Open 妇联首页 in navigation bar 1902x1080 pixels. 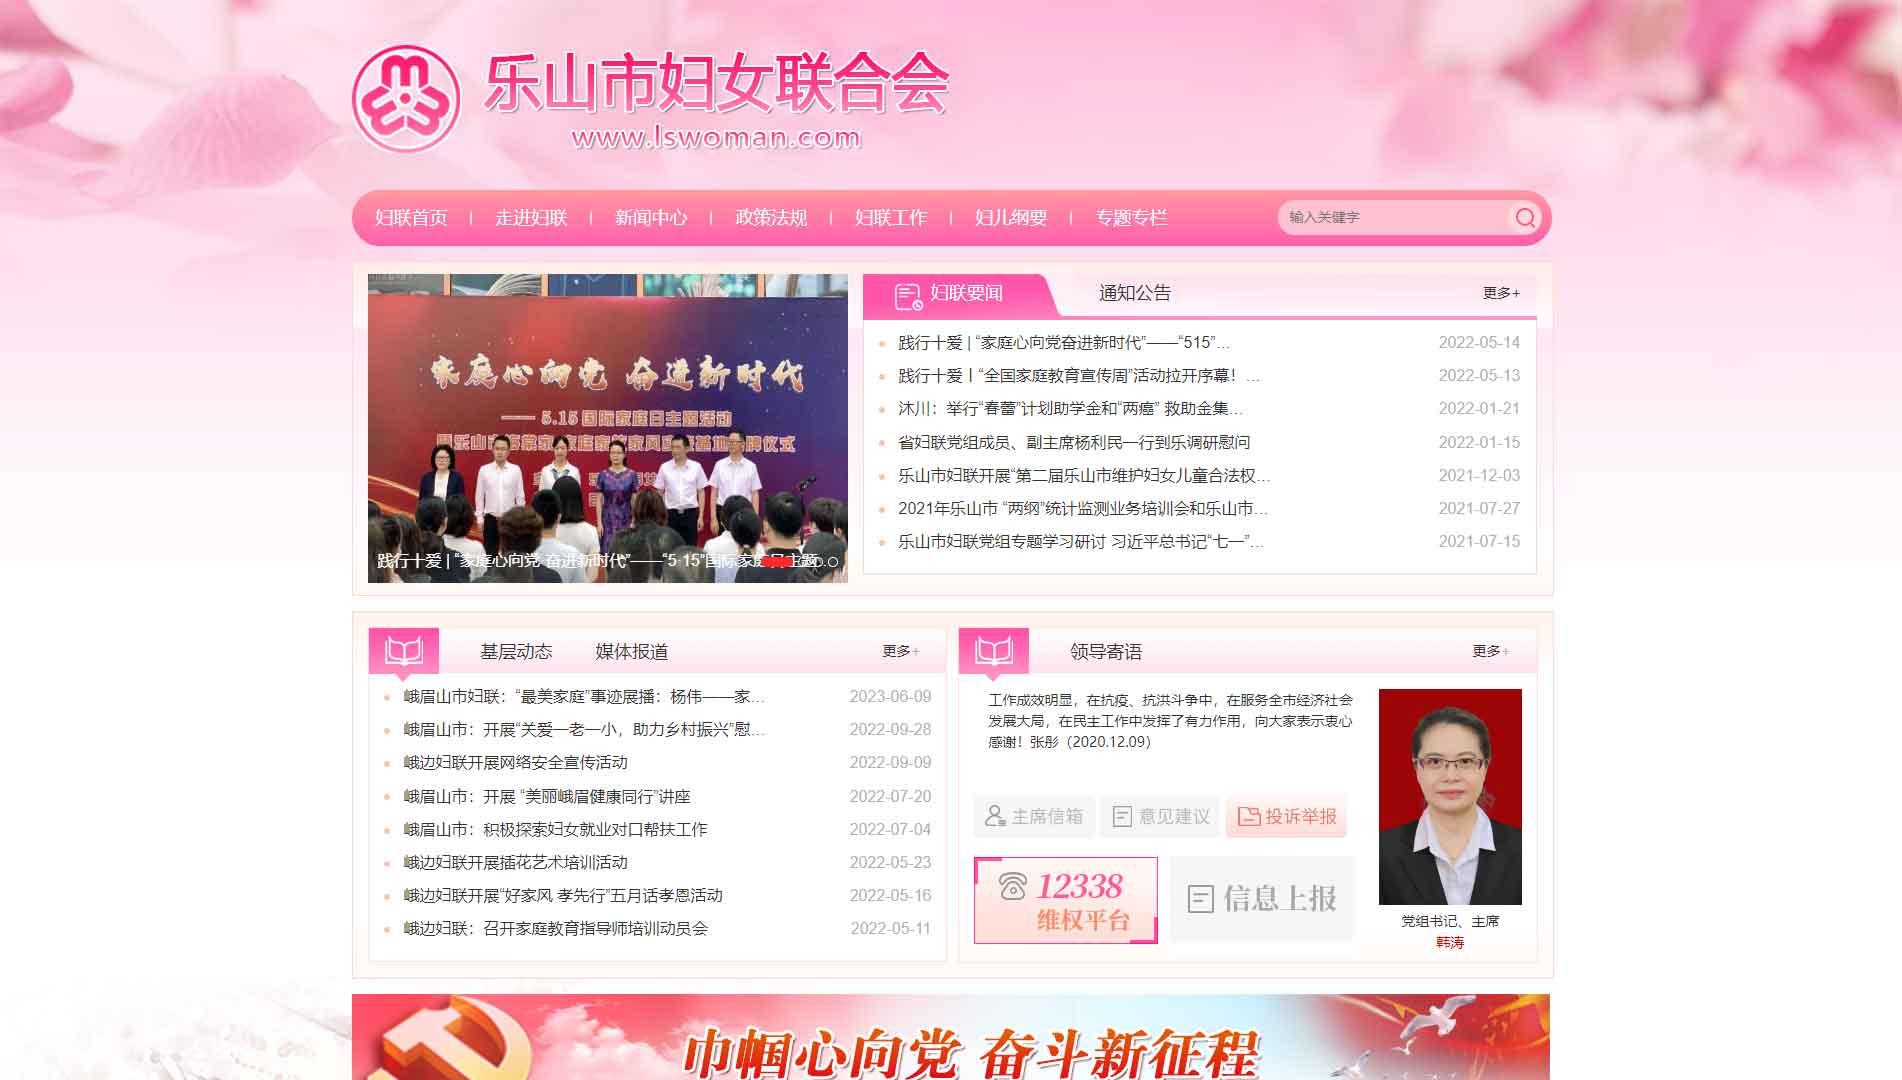411,218
